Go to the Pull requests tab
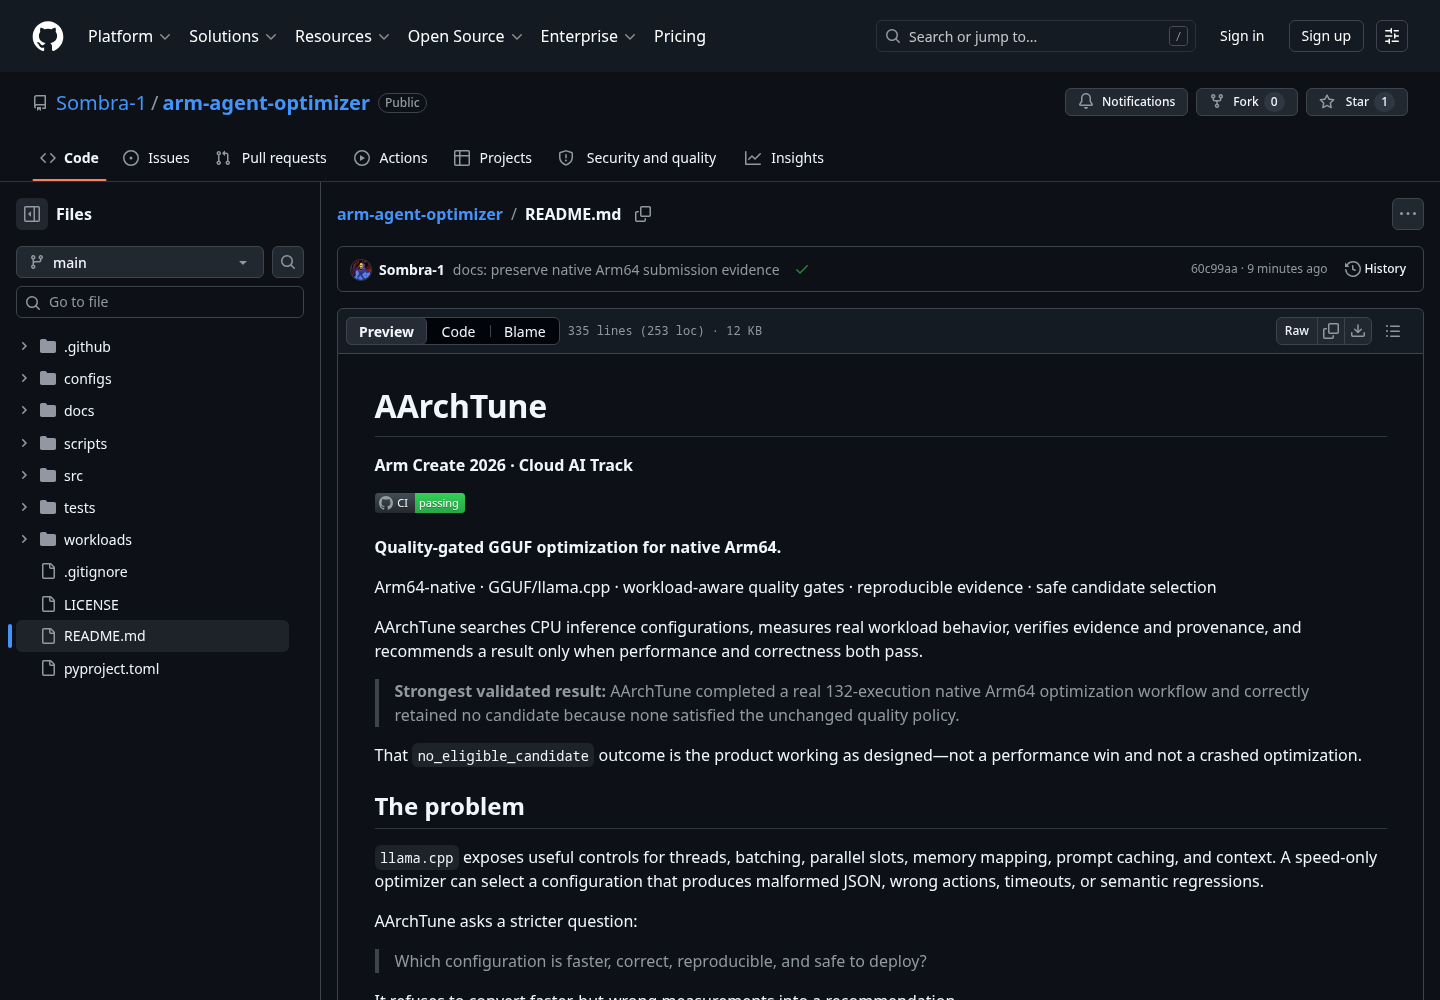 tap(271, 158)
